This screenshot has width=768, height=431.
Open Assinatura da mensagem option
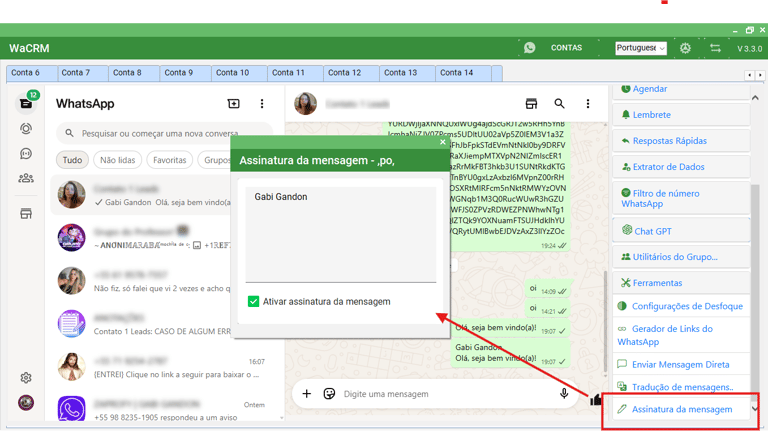(x=681, y=409)
